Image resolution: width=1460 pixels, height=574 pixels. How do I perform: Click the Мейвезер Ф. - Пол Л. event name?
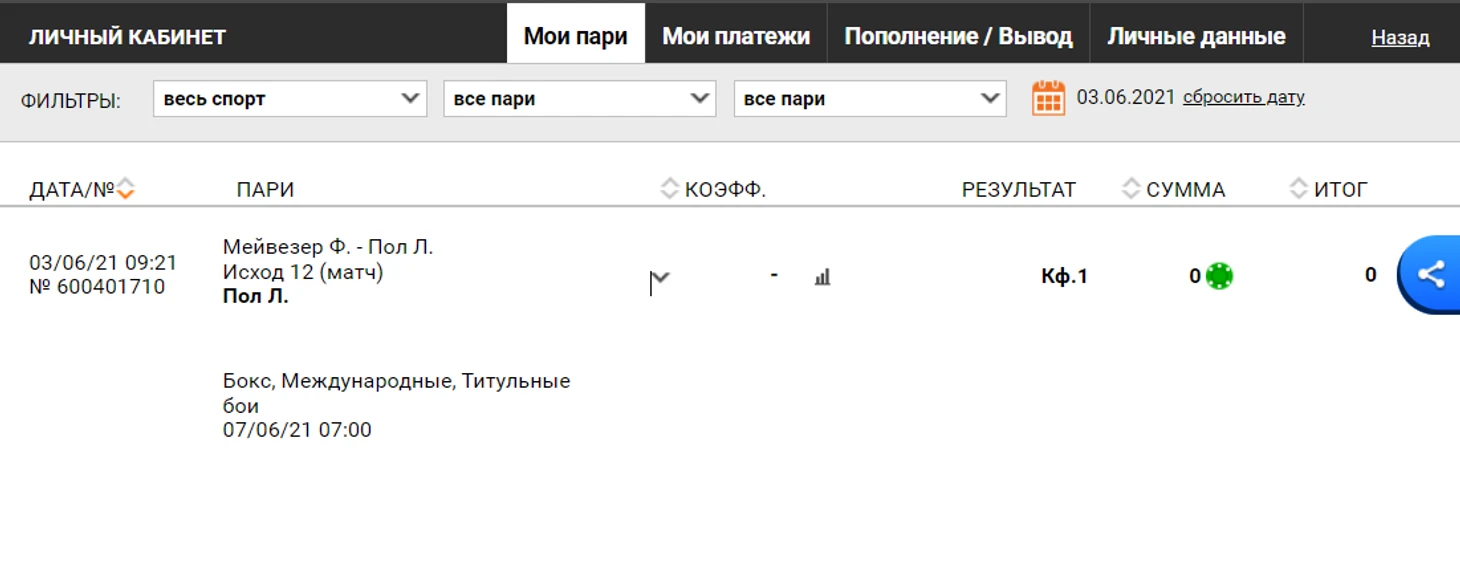[328, 247]
